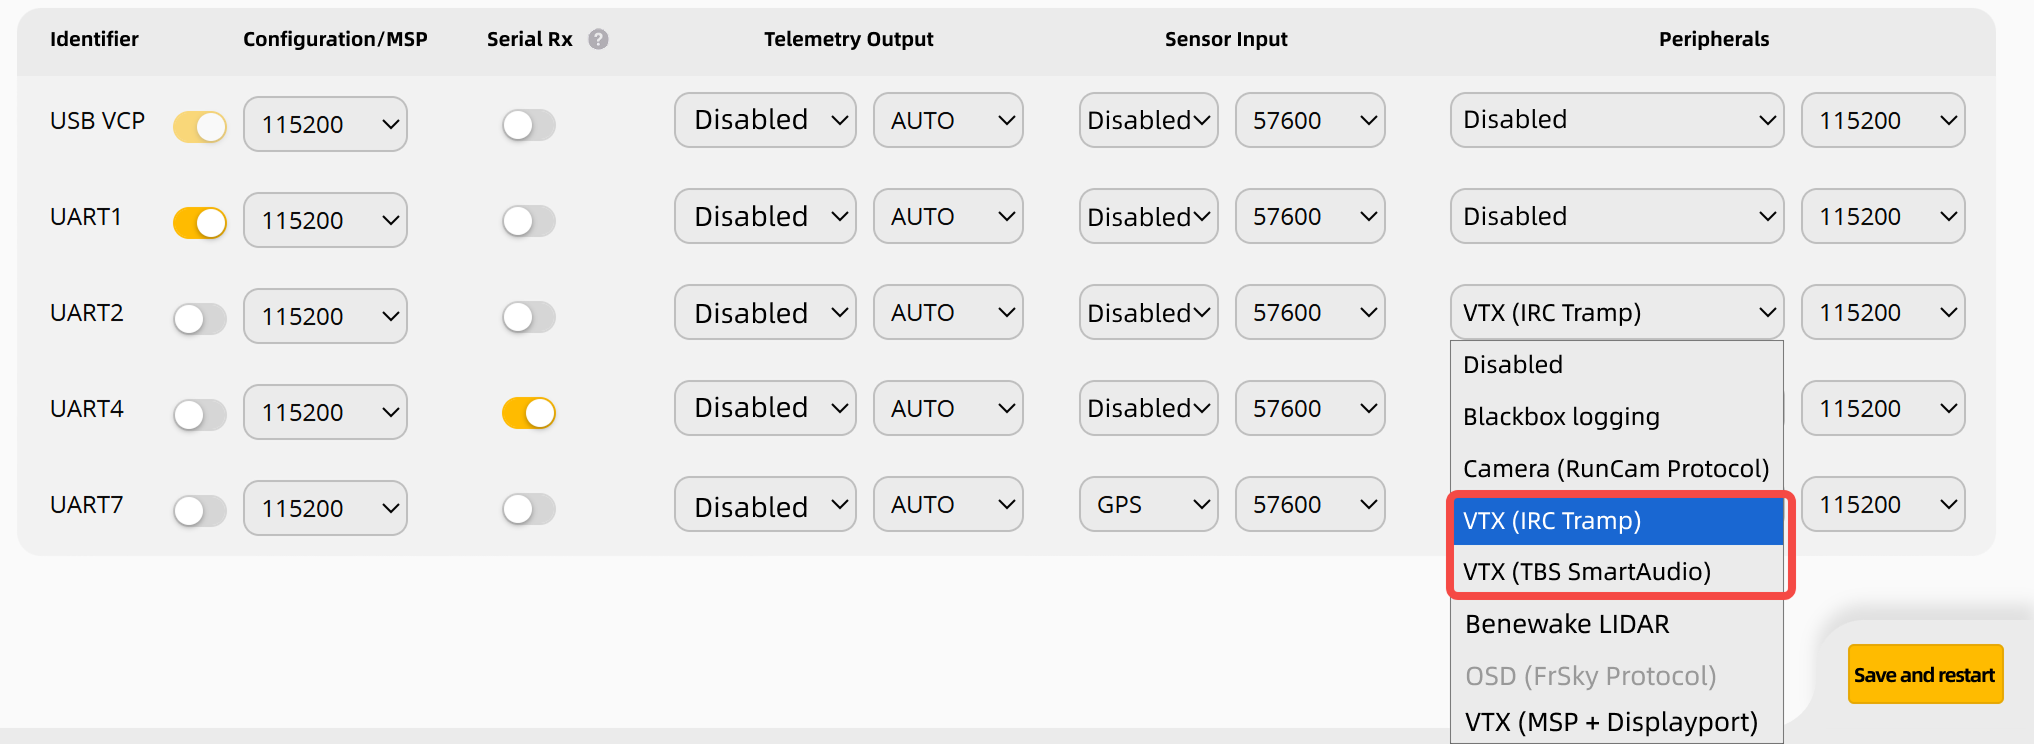Choose VTX (MSP + Displayport) option
Image resolution: width=2034 pixels, height=744 pixels.
(x=1611, y=722)
